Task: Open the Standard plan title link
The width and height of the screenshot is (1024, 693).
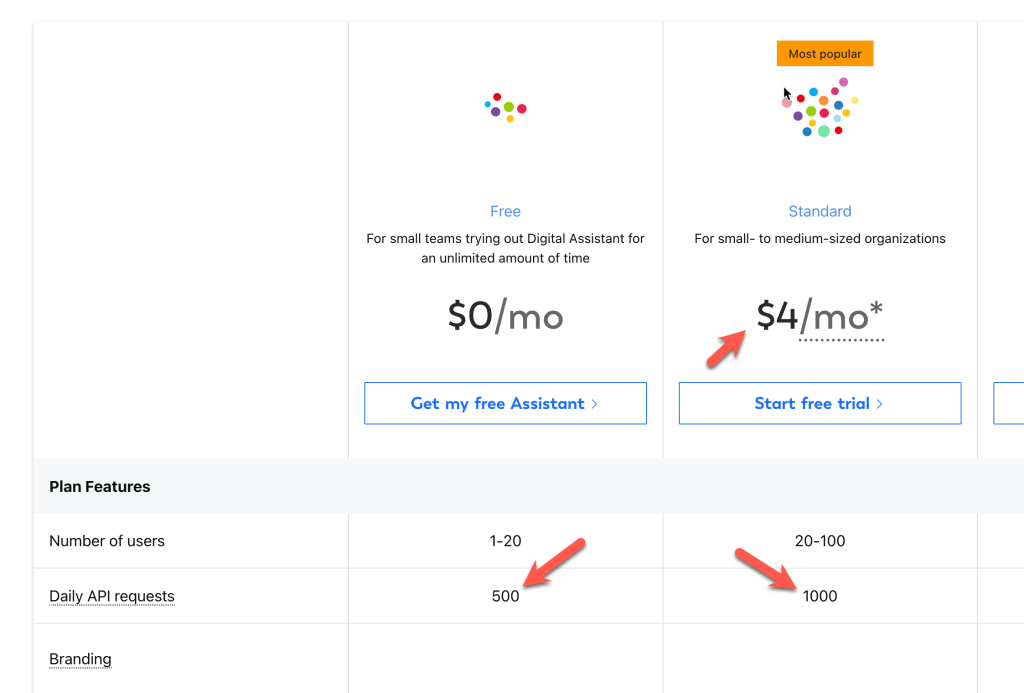Action: [820, 212]
